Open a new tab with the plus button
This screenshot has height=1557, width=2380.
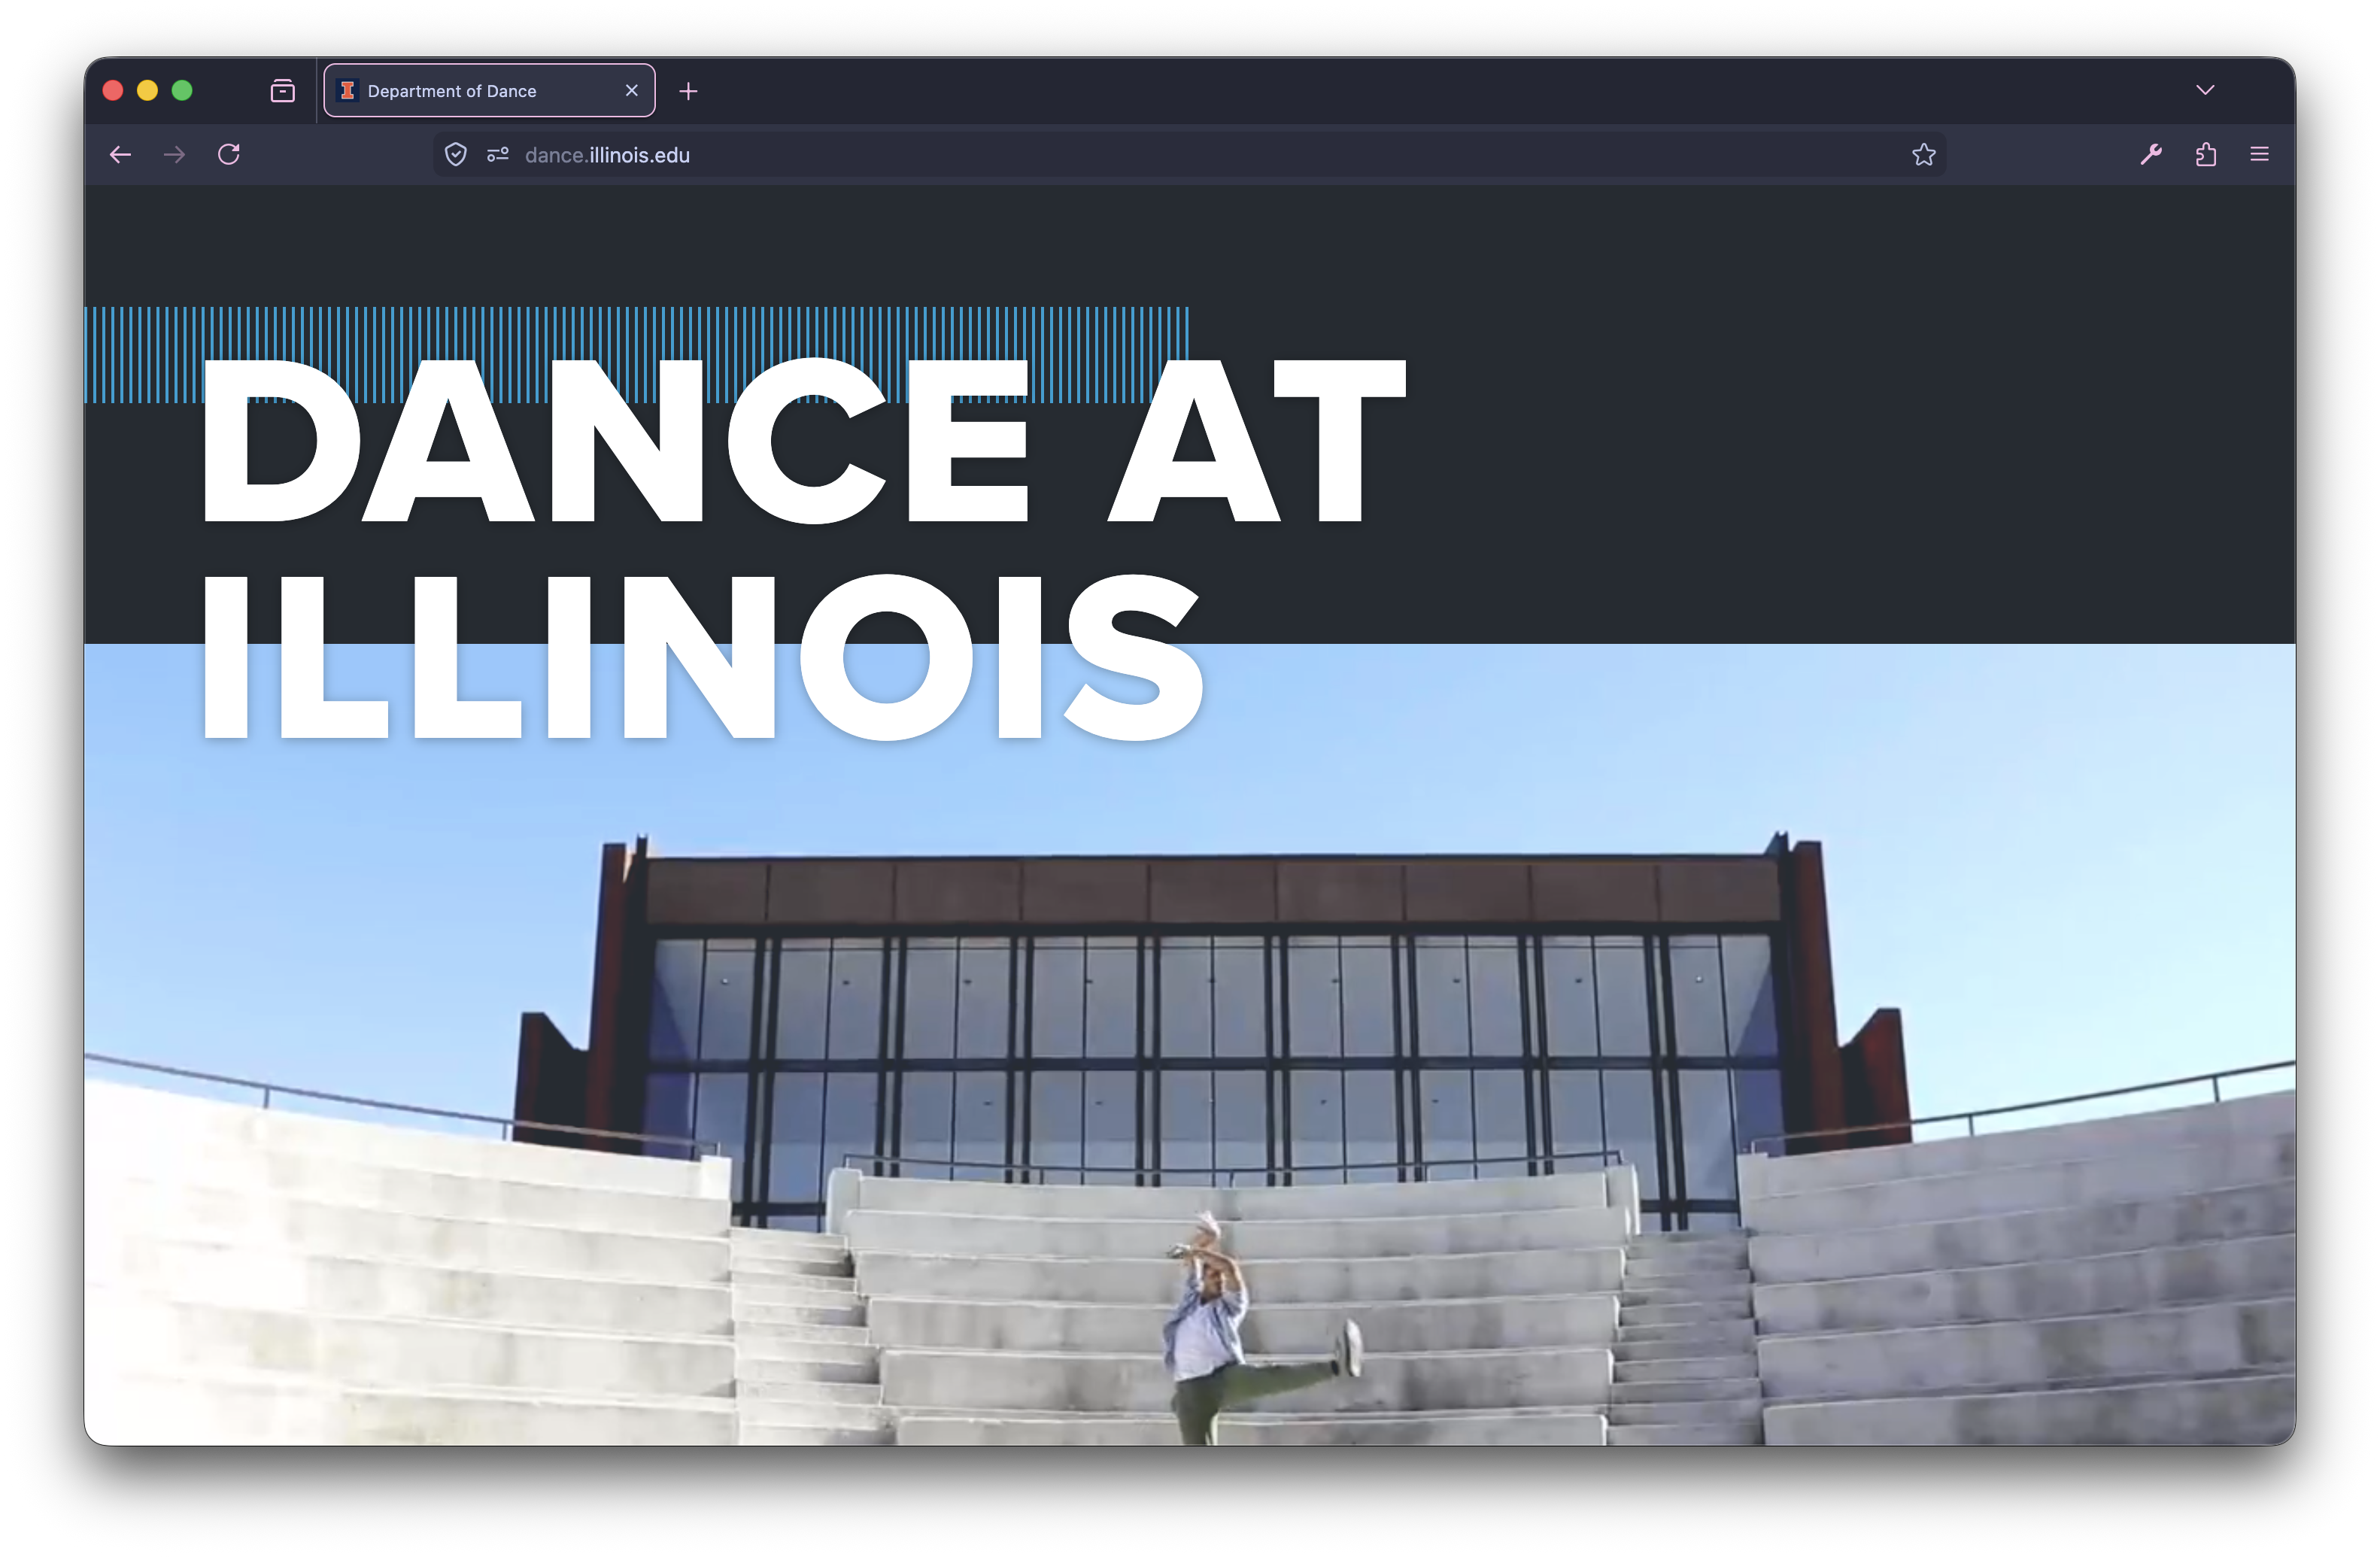click(688, 92)
